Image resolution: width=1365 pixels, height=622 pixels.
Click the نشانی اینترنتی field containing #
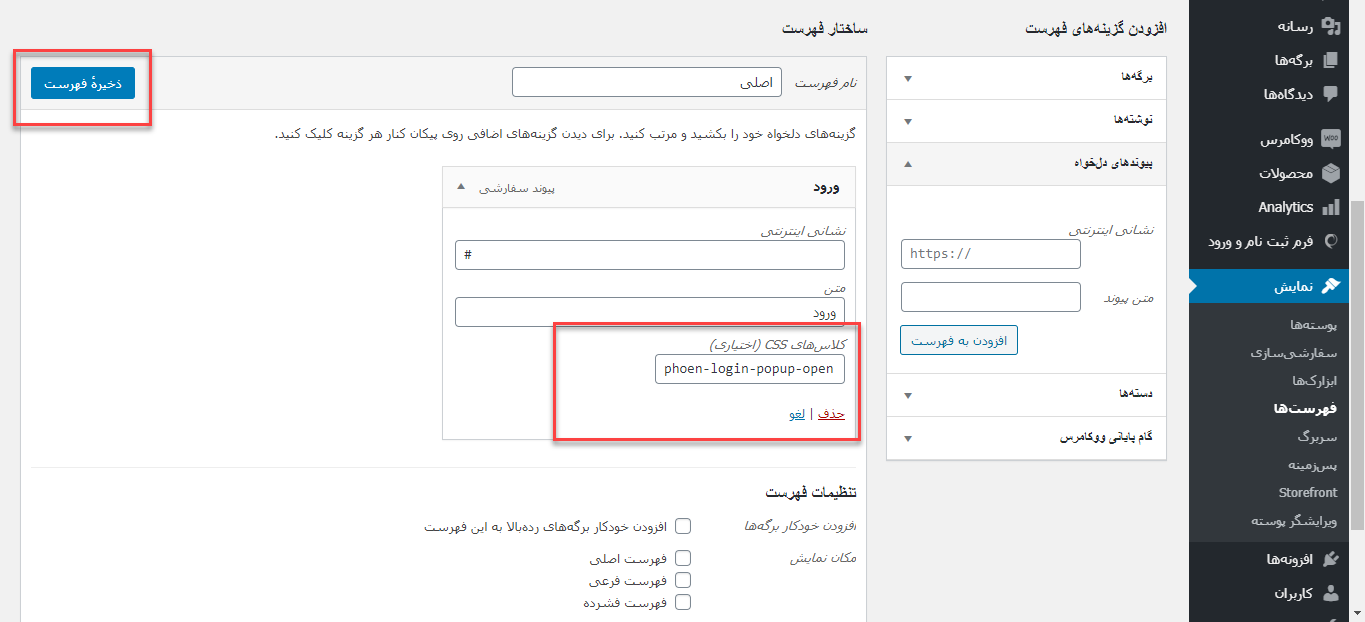(650, 255)
